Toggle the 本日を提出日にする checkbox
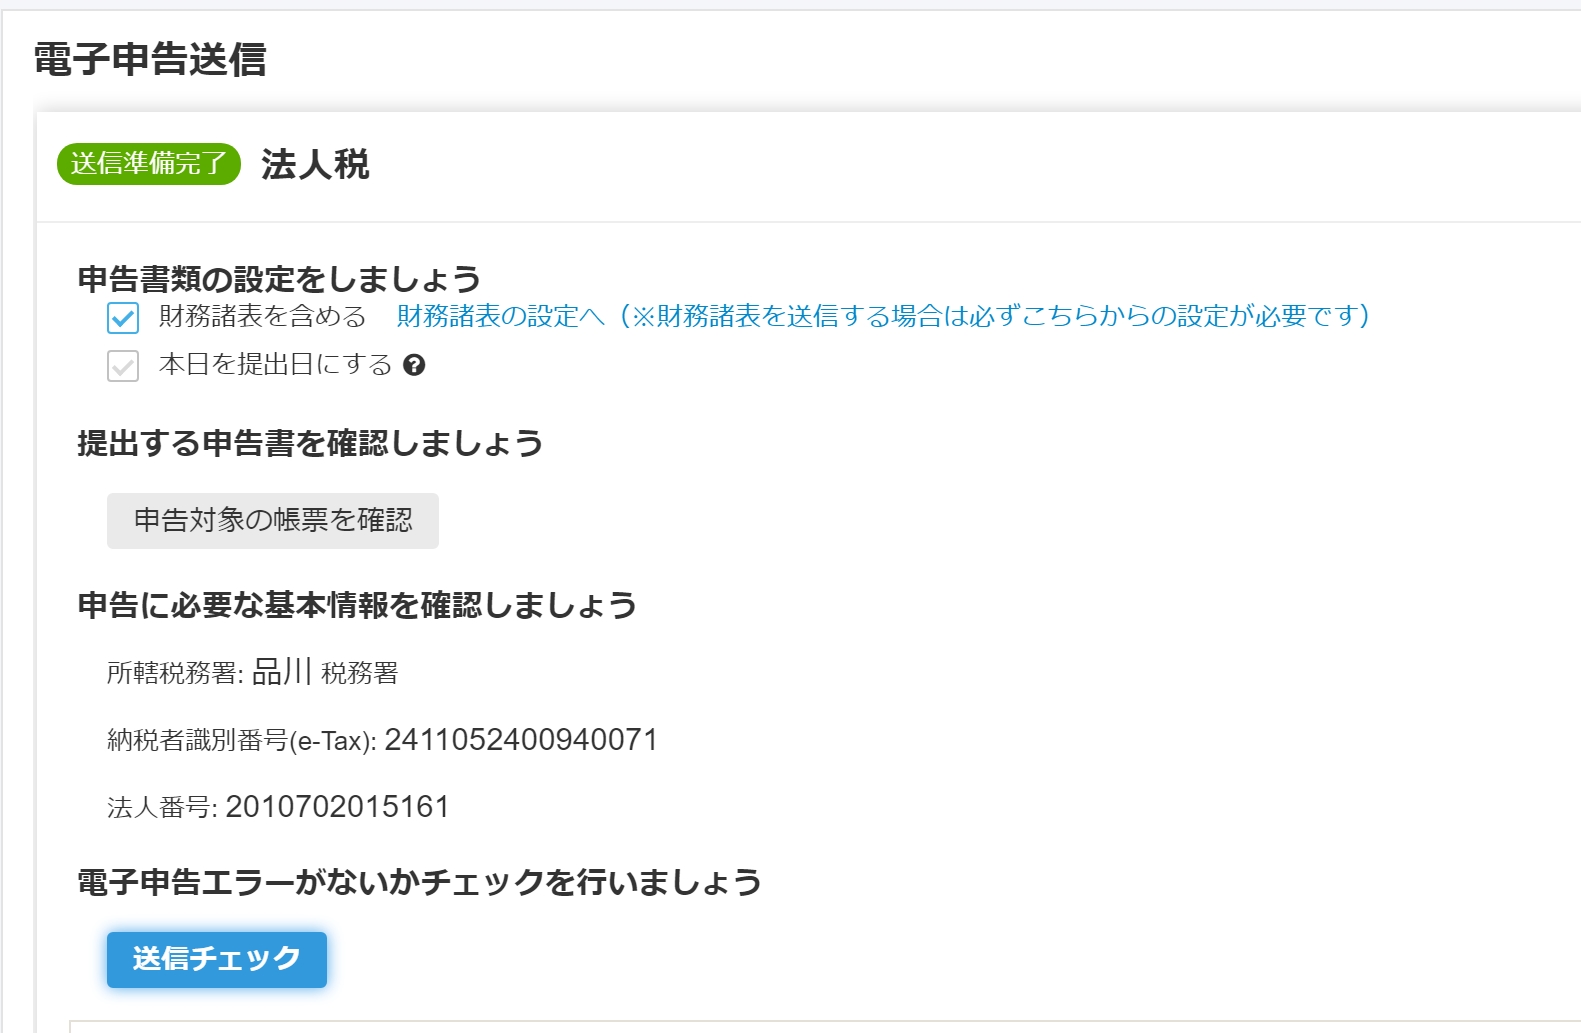The image size is (1581, 1033). [123, 366]
